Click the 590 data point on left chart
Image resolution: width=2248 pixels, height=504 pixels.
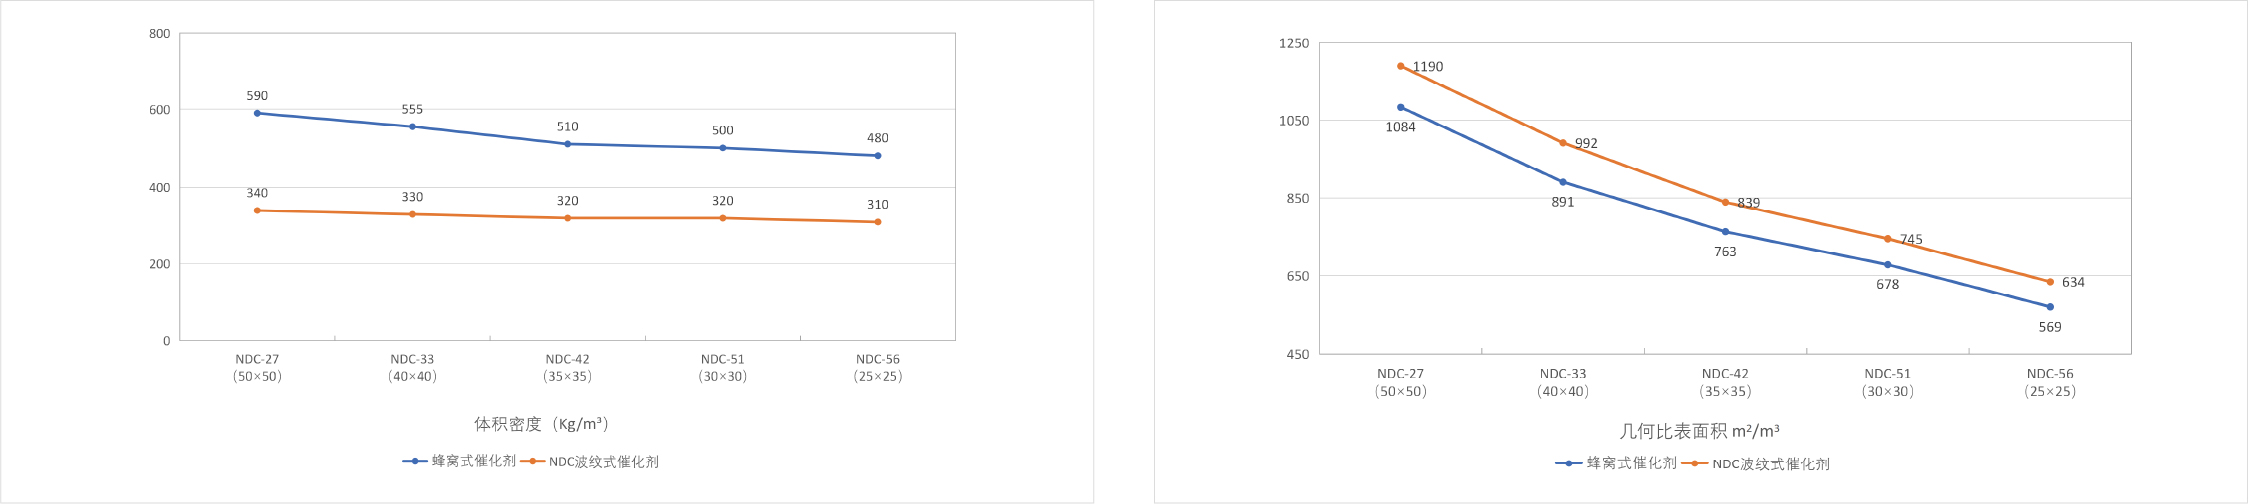click(257, 113)
